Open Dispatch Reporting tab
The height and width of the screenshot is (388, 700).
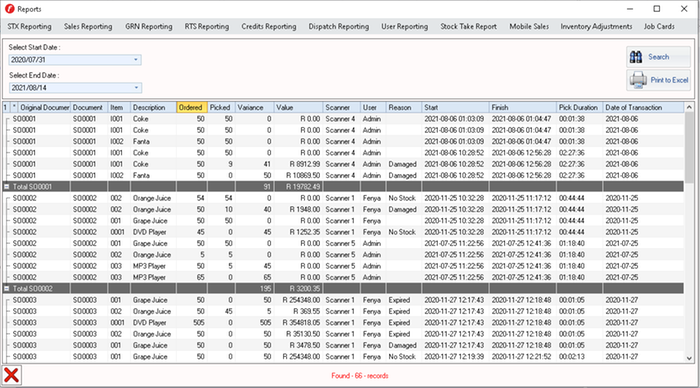click(339, 26)
